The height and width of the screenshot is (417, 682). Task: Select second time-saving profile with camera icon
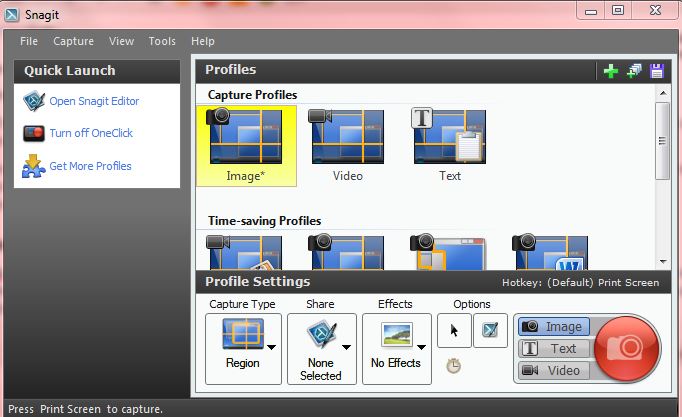pos(347,252)
